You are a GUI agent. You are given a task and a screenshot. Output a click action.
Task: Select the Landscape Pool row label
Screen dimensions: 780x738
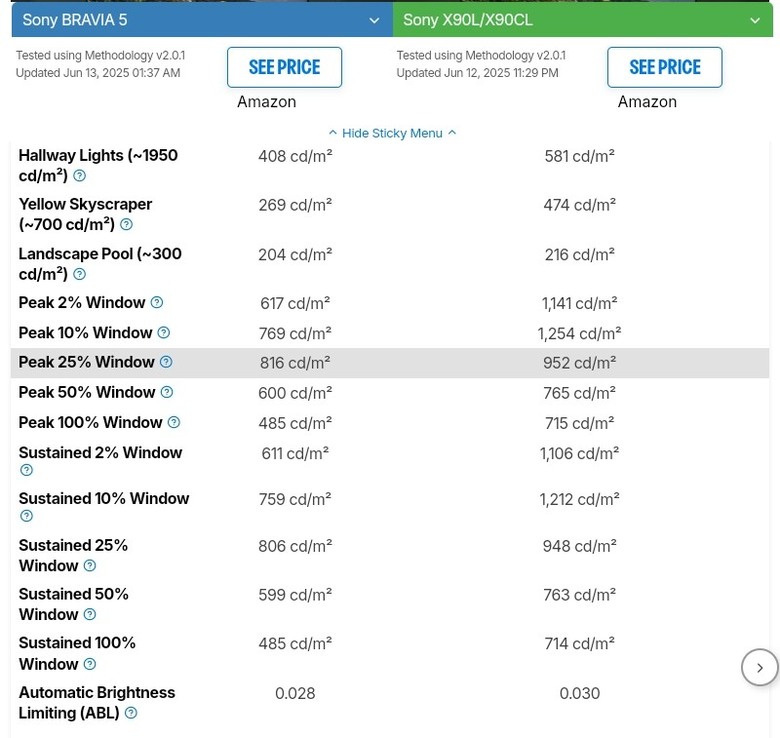(x=100, y=264)
